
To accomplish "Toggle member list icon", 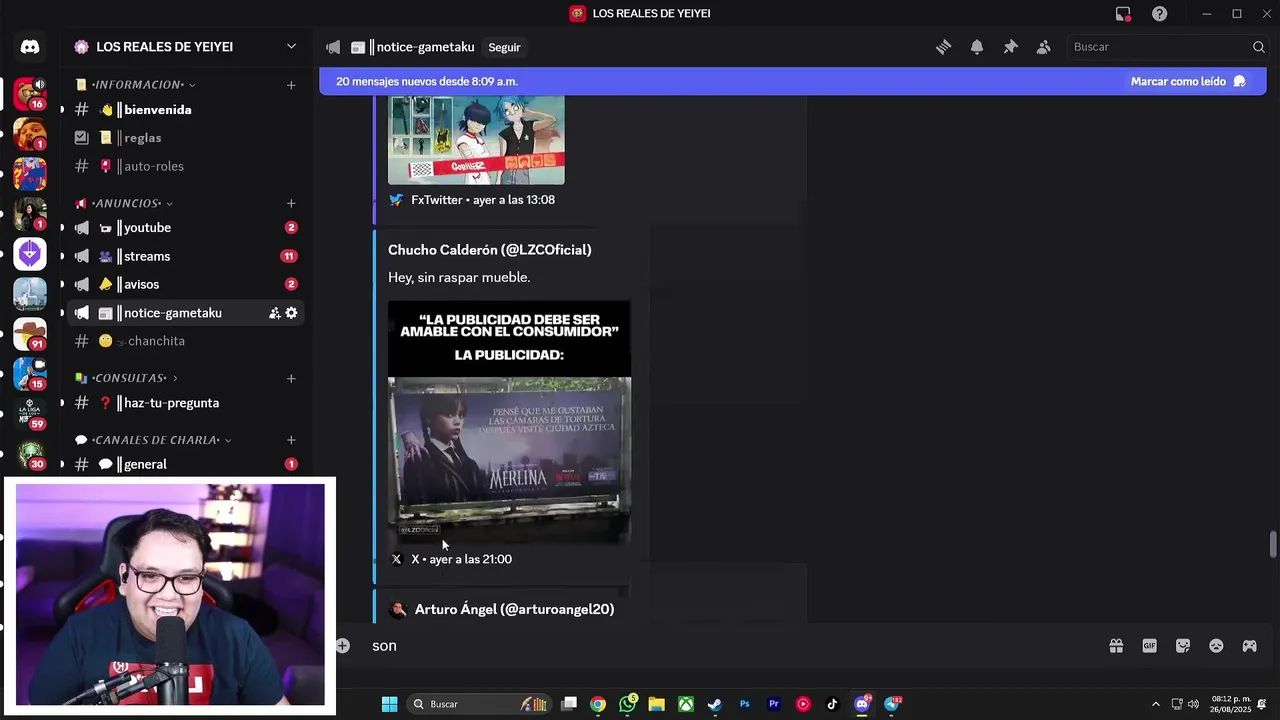I will (x=1043, y=47).
